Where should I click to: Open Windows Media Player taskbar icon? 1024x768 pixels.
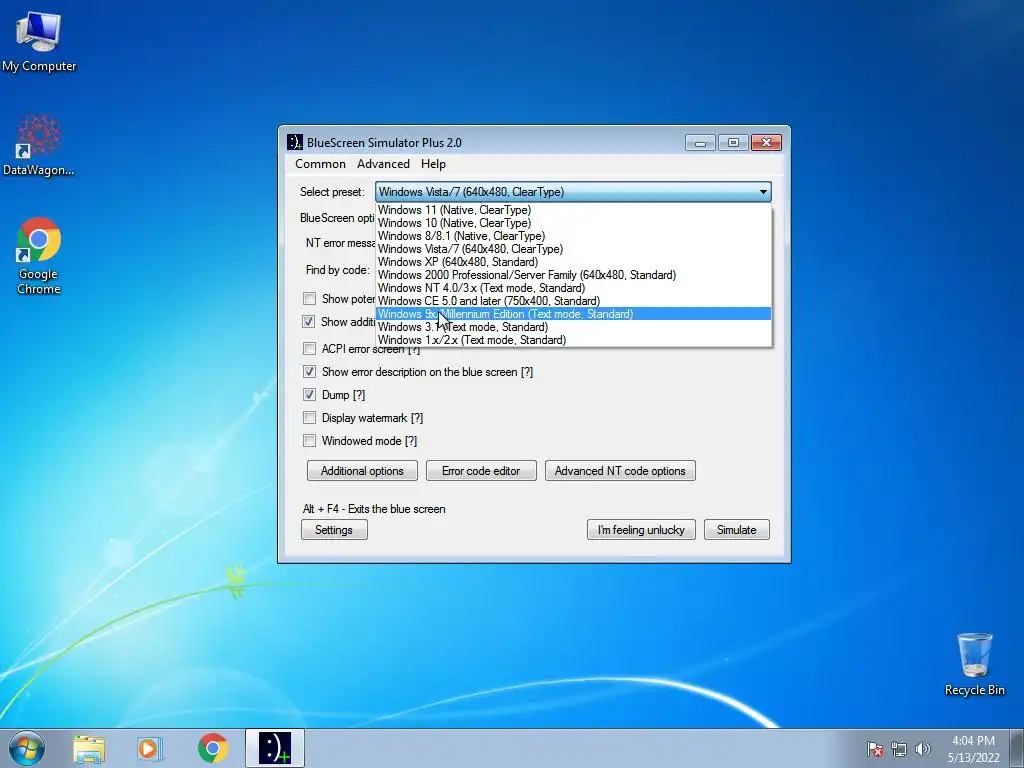(150, 748)
